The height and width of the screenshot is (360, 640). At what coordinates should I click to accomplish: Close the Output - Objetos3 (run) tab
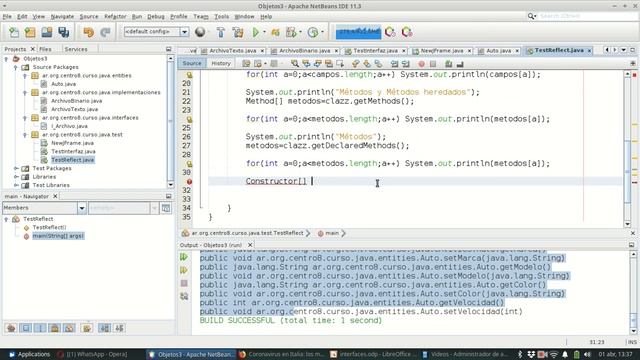[x=250, y=245]
